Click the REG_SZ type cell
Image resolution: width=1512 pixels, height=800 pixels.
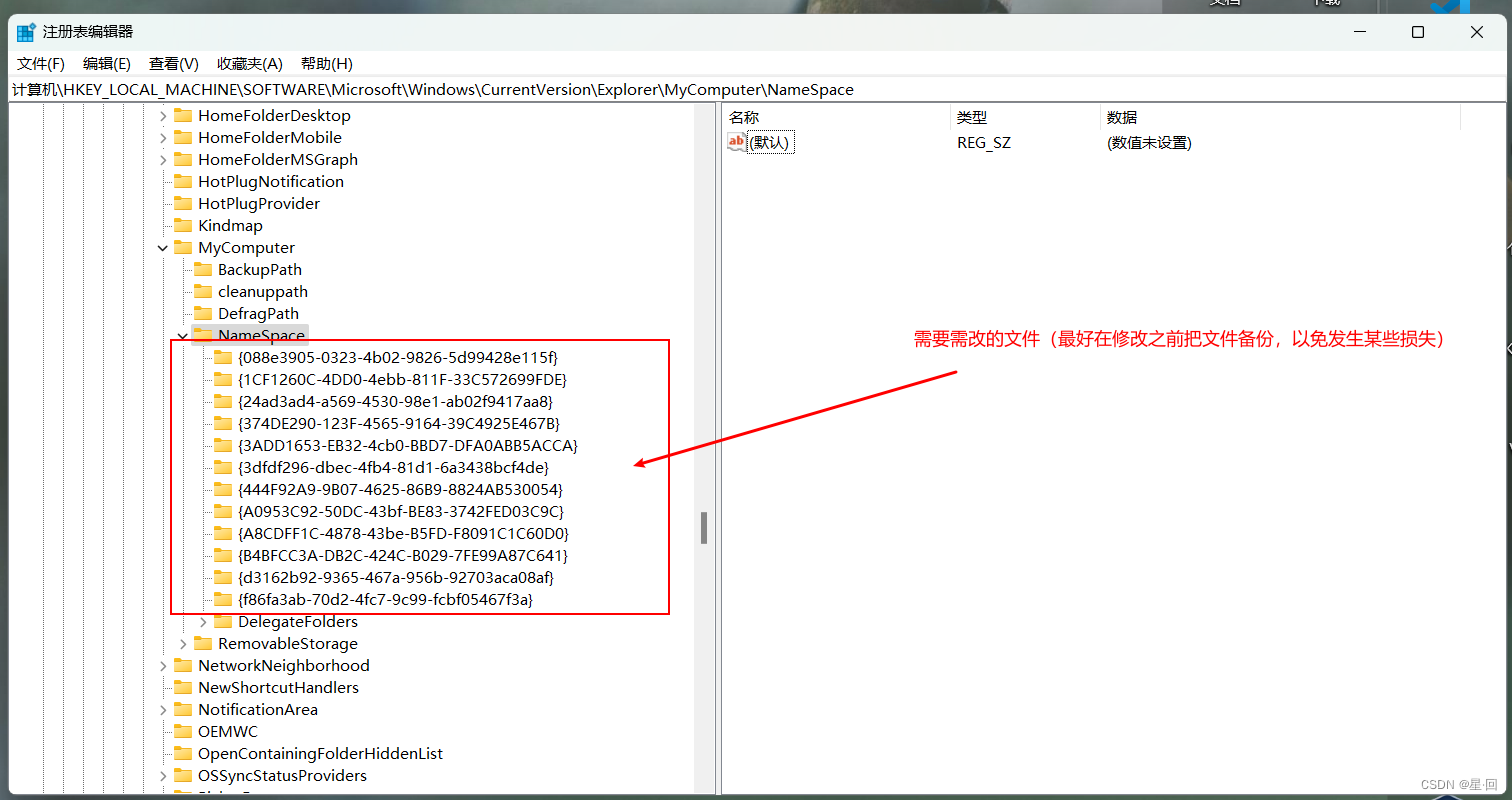(984, 143)
